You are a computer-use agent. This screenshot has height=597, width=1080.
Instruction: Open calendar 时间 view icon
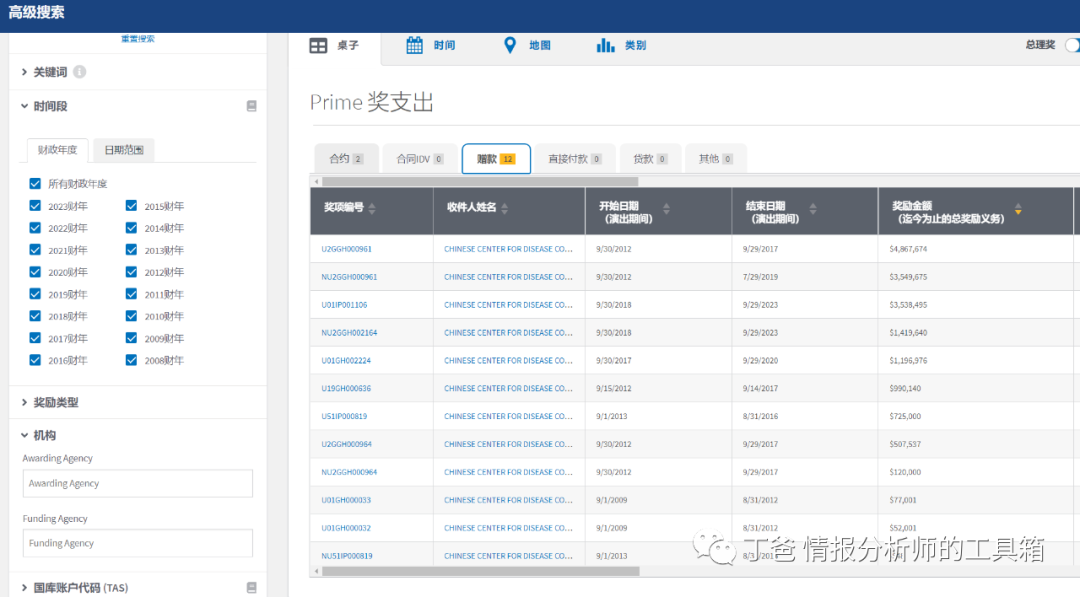414,45
